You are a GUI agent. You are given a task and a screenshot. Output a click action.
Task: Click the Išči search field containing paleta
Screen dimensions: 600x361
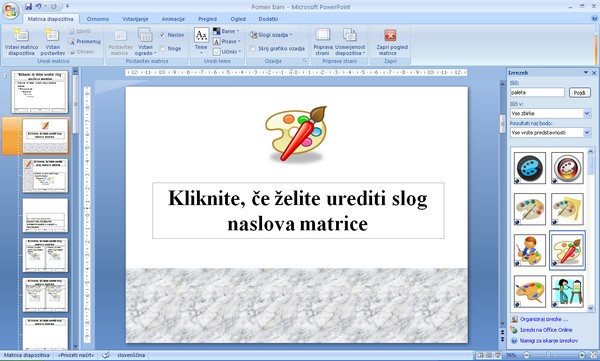tap(537, 92)
